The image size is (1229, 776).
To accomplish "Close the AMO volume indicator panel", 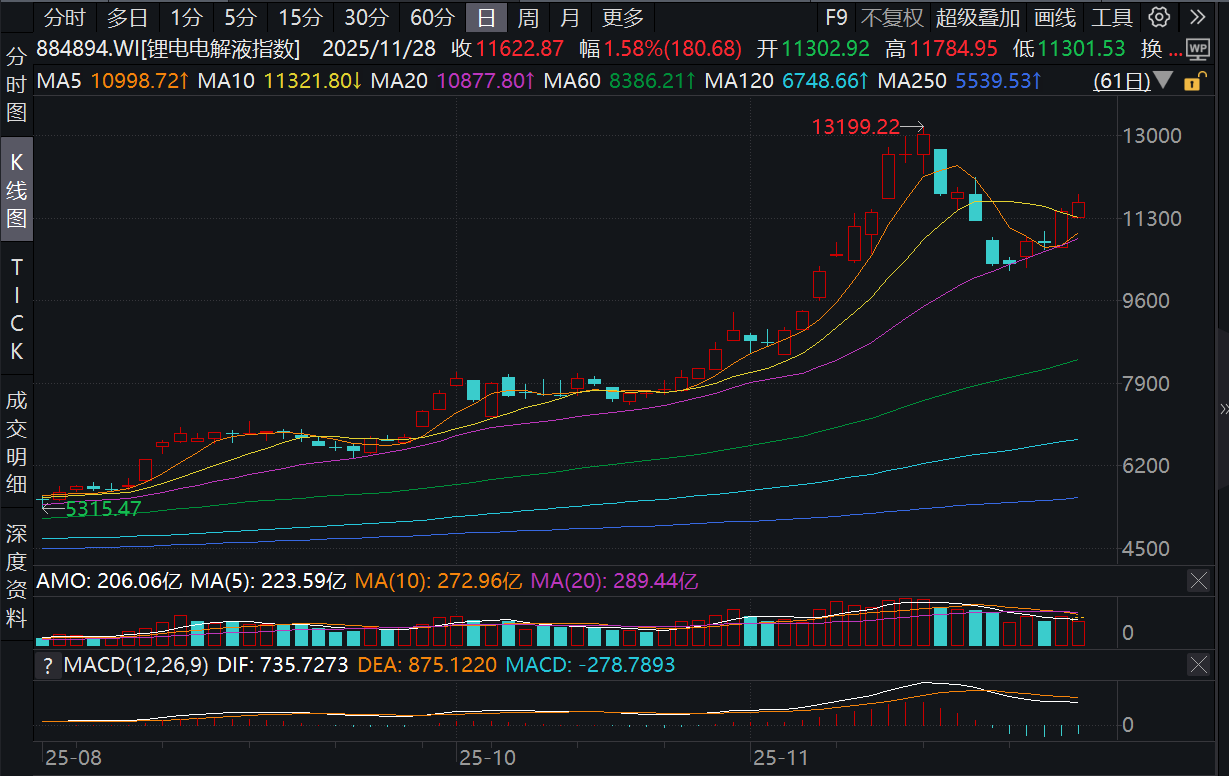I will coord(1197,581).
